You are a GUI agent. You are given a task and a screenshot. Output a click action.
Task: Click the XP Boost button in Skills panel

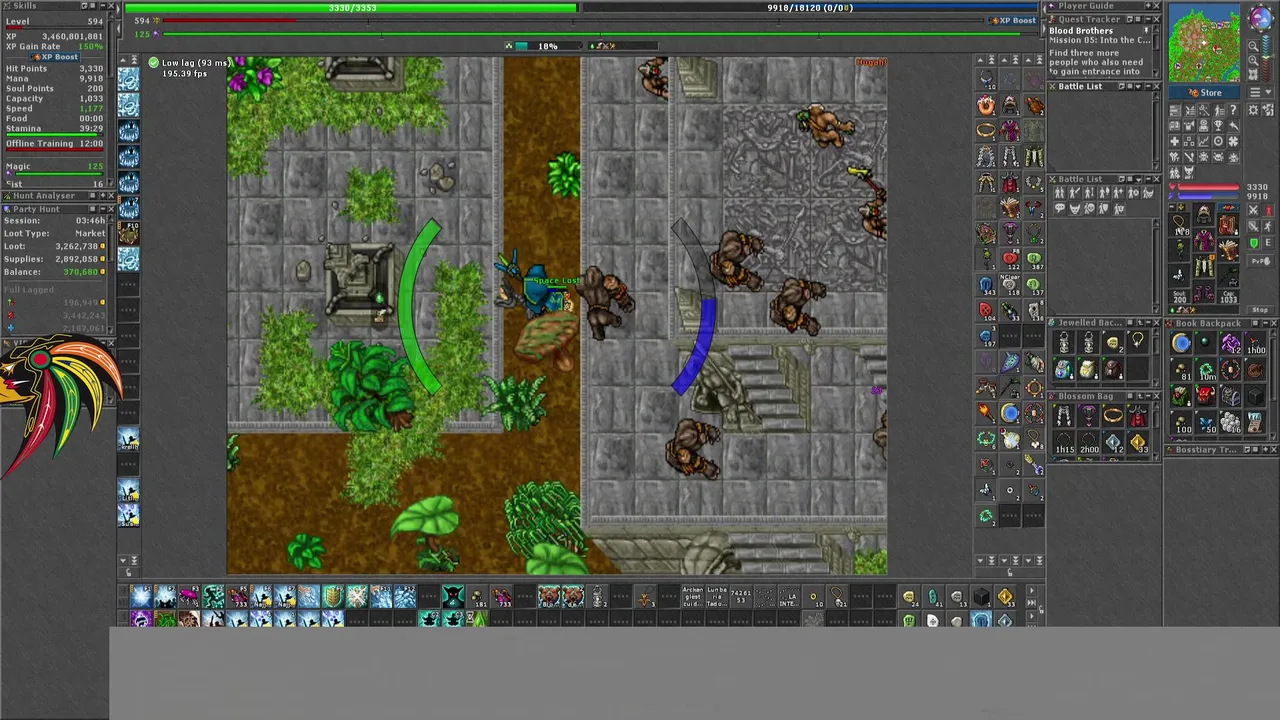click(x=55, y=57)
